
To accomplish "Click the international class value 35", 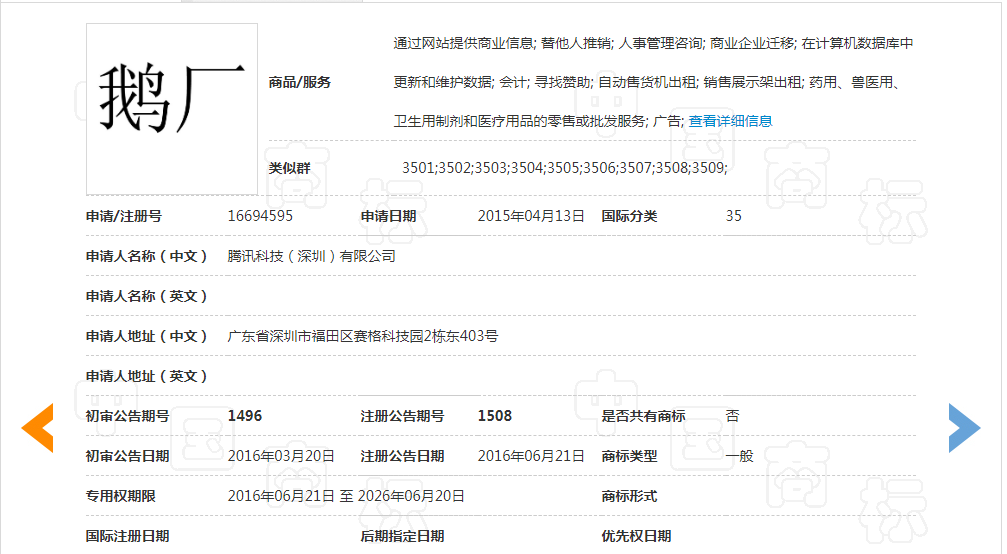I will pos(734,216).
